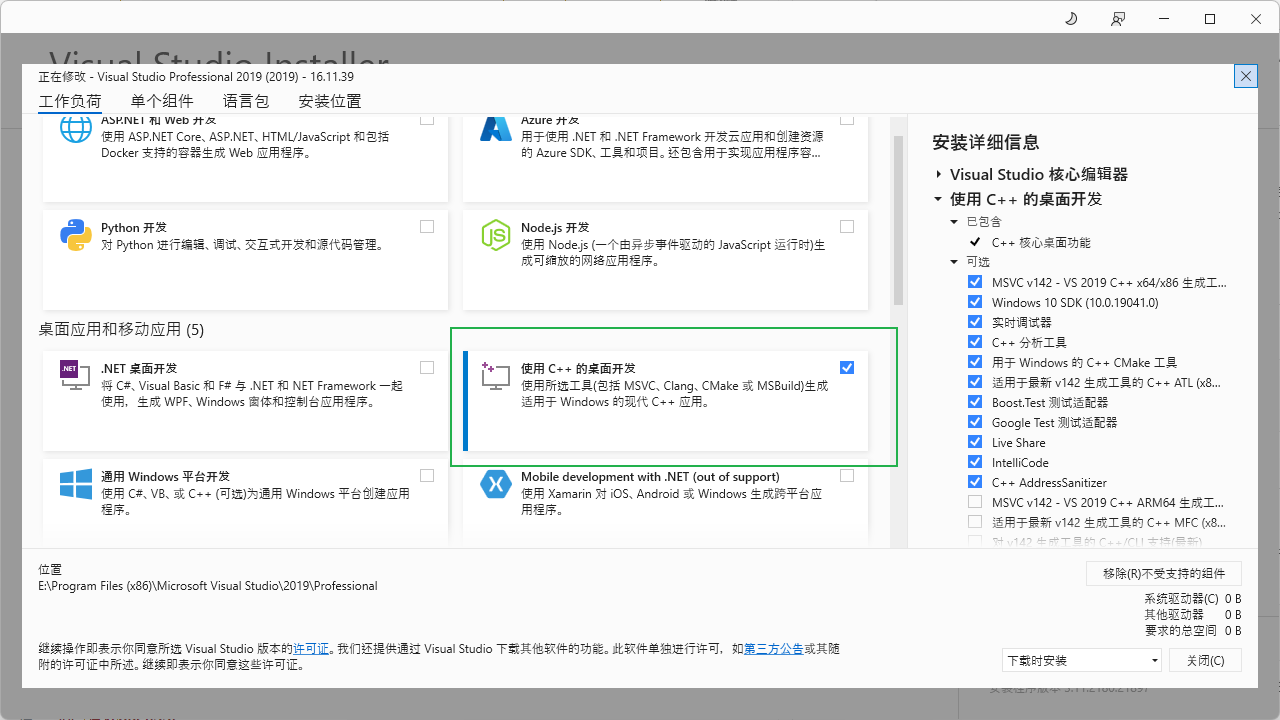Switch to the 安装位置 tab
This screenshot has width=1280, height=720.
(330, 101)
